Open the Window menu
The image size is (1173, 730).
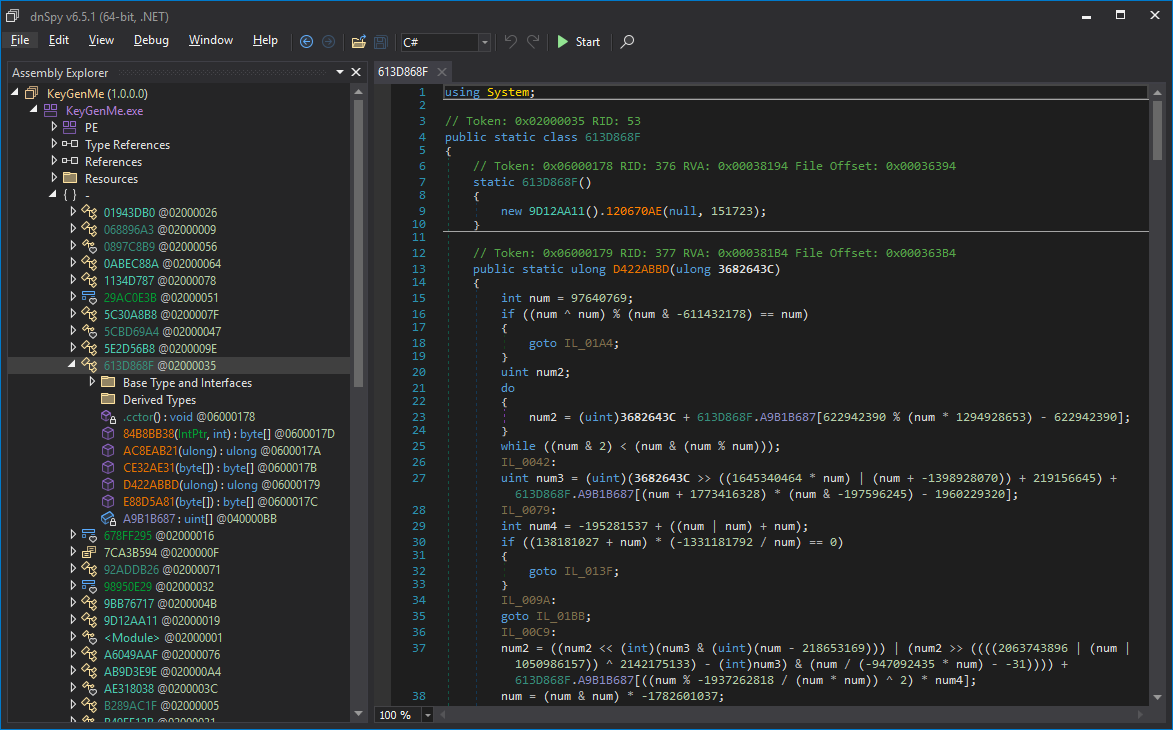click(211, 40)
